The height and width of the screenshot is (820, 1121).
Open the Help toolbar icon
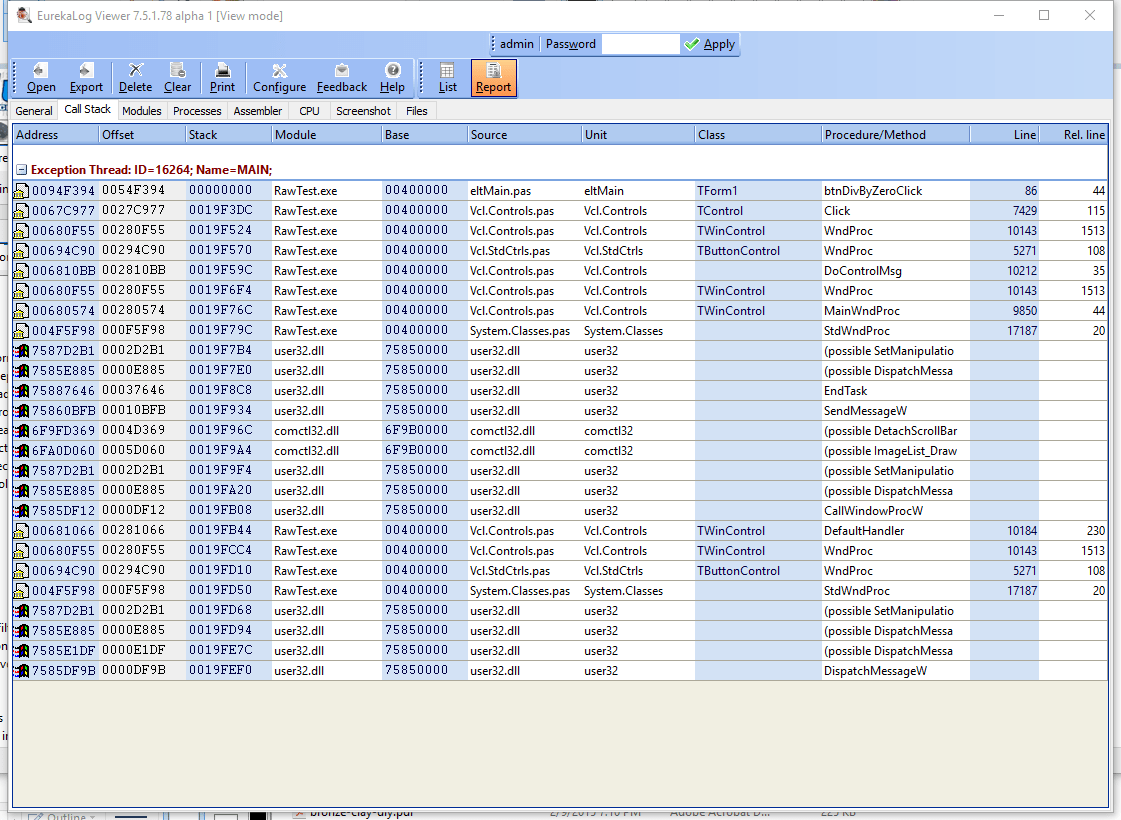[392, 78]
